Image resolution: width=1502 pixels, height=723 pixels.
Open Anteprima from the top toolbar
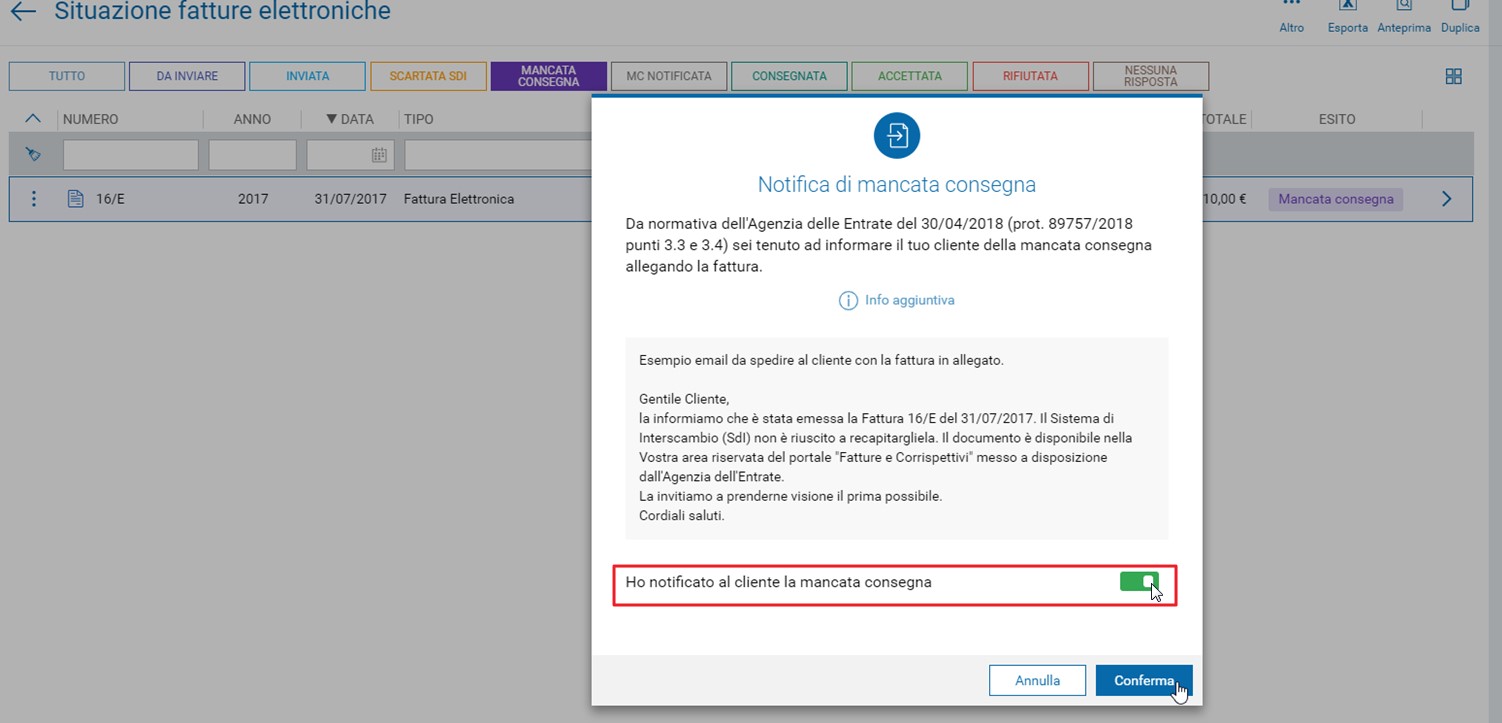(1404, 17)
